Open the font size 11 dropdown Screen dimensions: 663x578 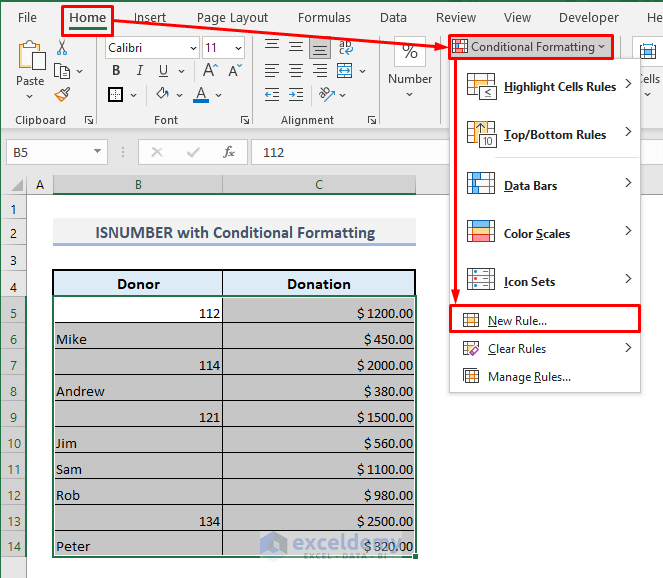click(x=238, y=48)
